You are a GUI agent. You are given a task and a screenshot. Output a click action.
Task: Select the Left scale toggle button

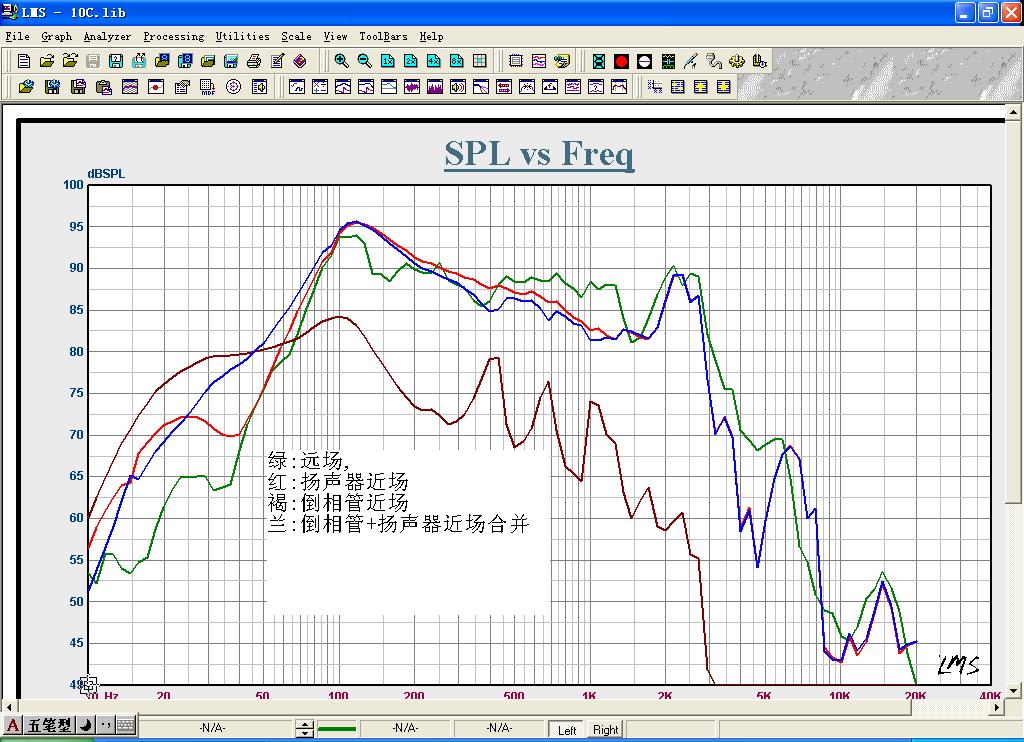click(567, 730)
